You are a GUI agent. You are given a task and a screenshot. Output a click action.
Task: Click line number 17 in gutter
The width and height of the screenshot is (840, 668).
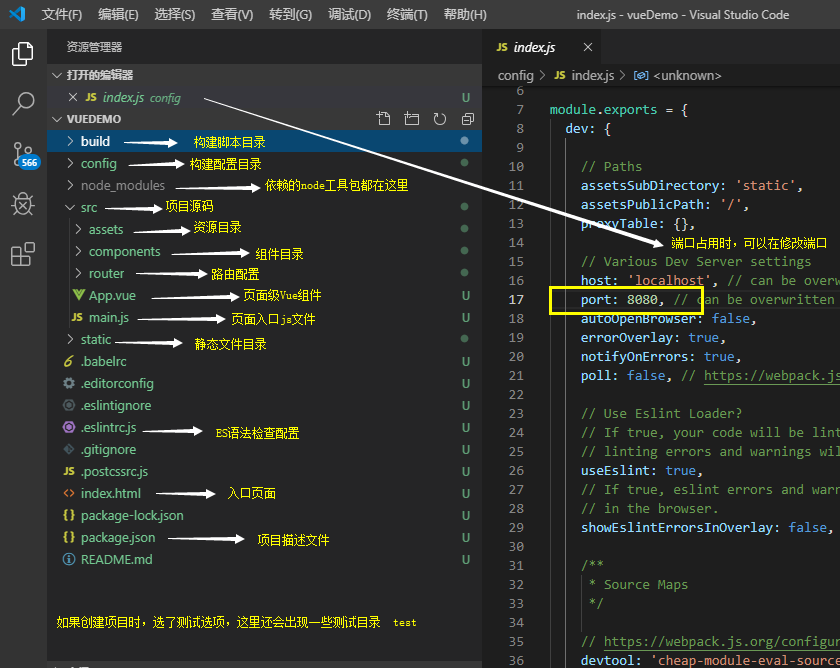point(516,299)
